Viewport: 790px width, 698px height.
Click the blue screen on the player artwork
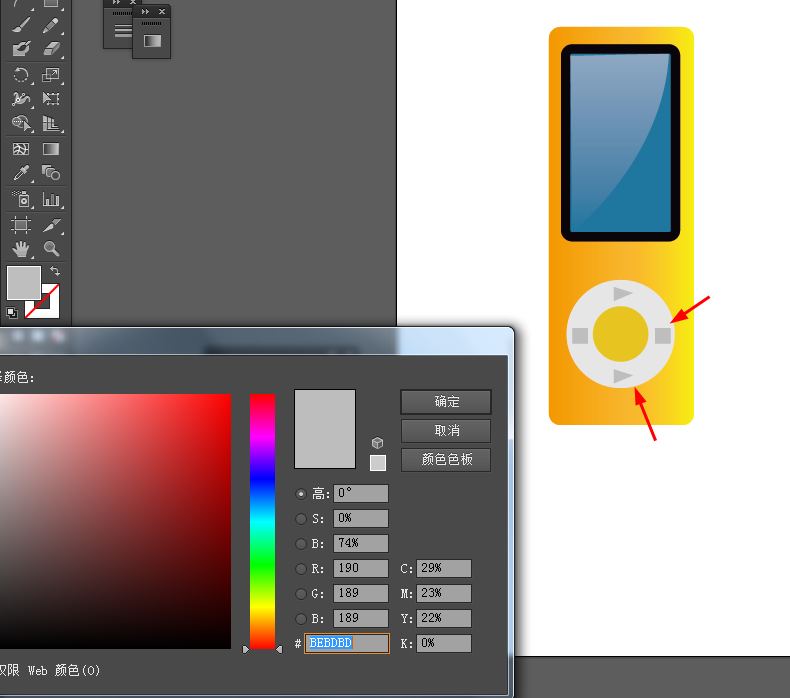(x=620, y=143)
